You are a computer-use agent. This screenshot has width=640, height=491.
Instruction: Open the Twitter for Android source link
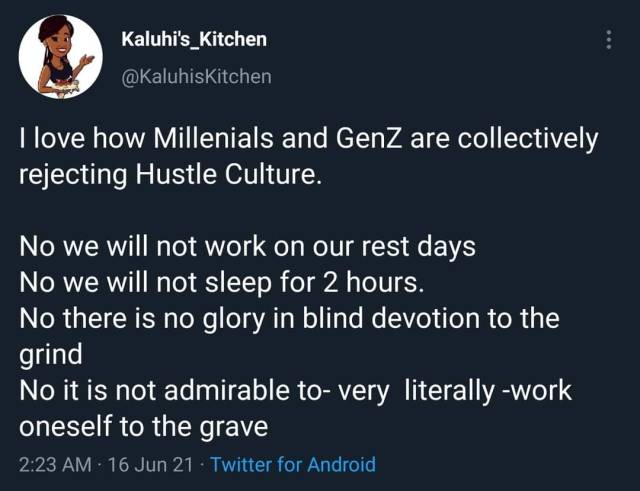coord(293,464)
